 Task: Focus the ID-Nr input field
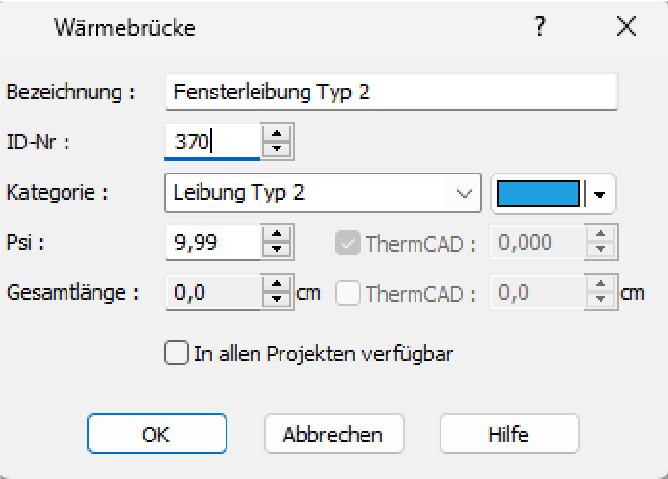[x=211, y=142]
